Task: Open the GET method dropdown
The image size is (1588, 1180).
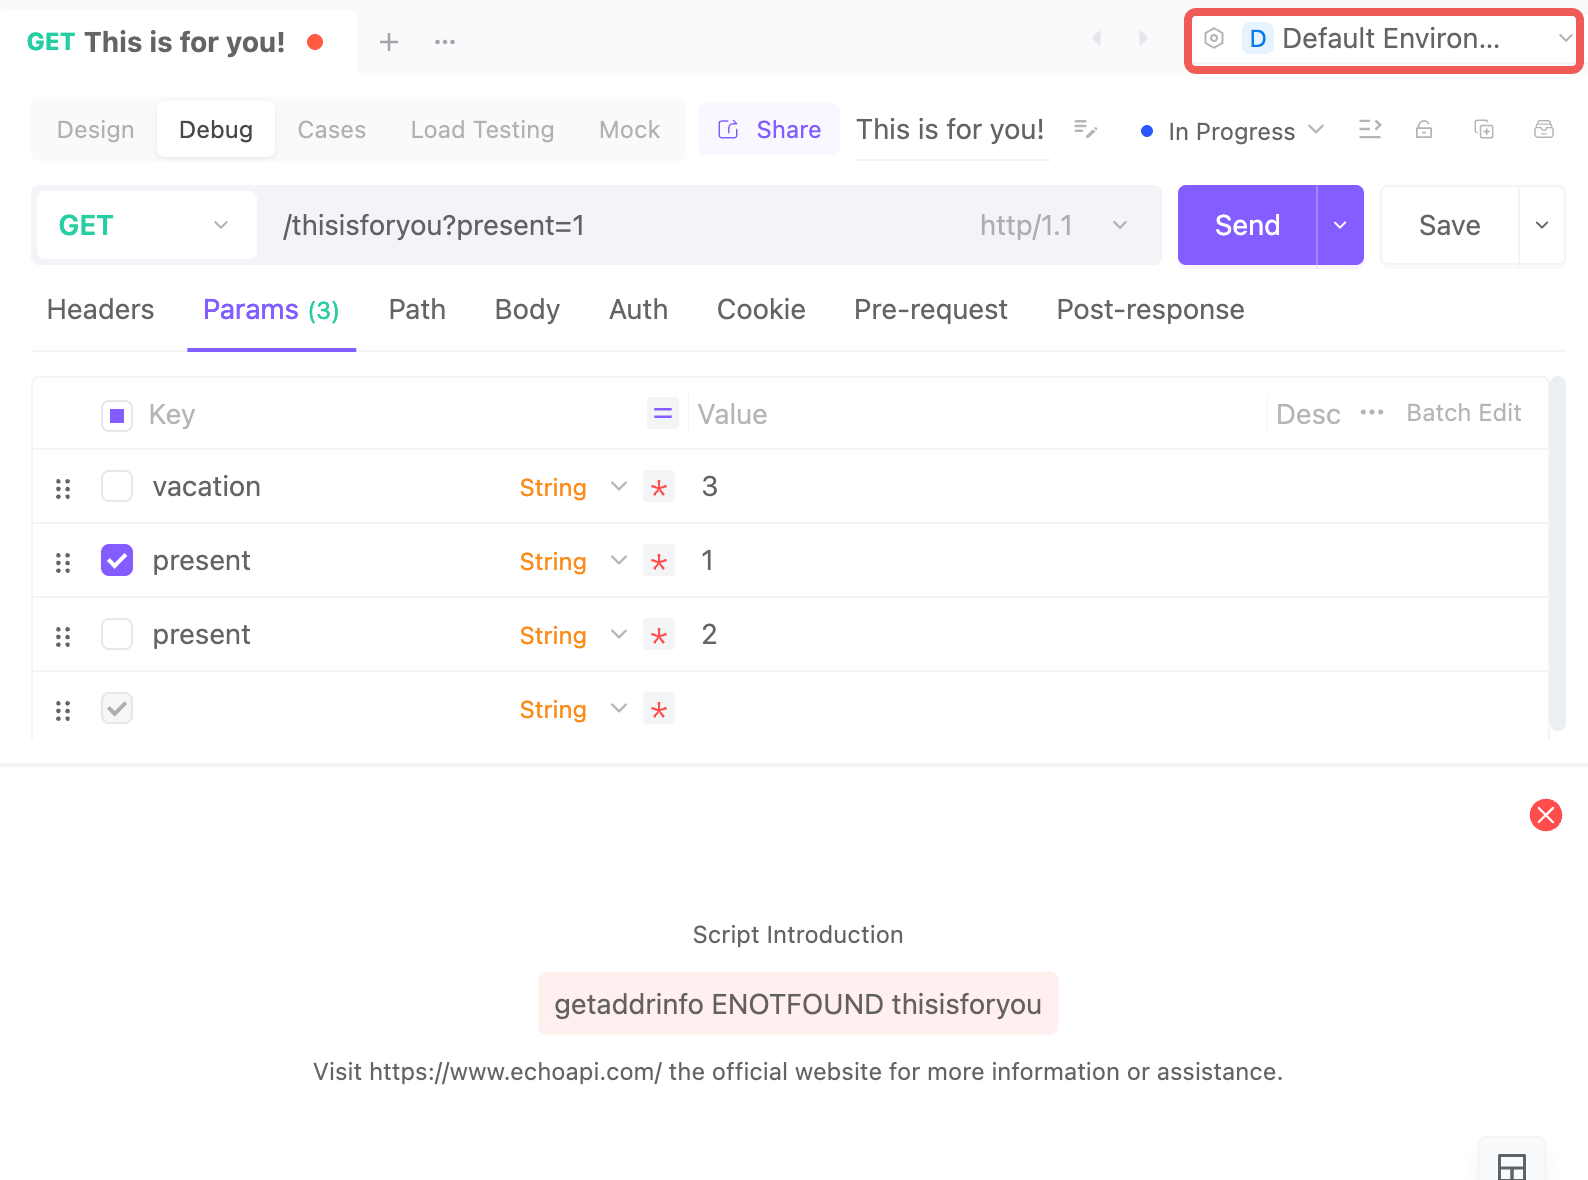Action: 146,225
